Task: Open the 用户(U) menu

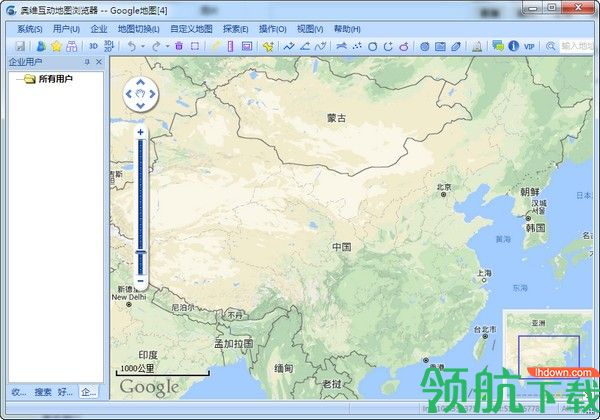Action: 66,29
